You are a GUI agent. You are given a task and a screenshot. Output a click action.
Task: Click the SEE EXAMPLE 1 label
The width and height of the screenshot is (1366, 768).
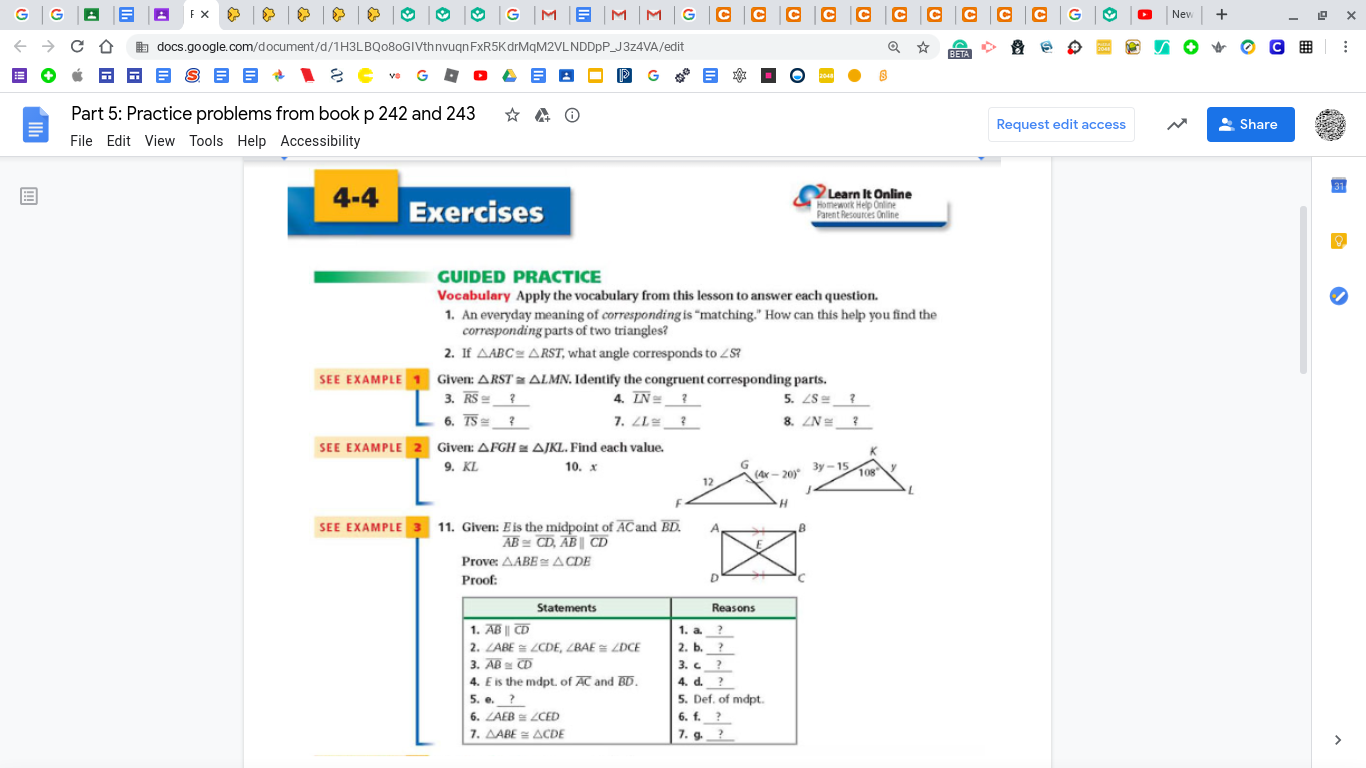click(373, 380)
